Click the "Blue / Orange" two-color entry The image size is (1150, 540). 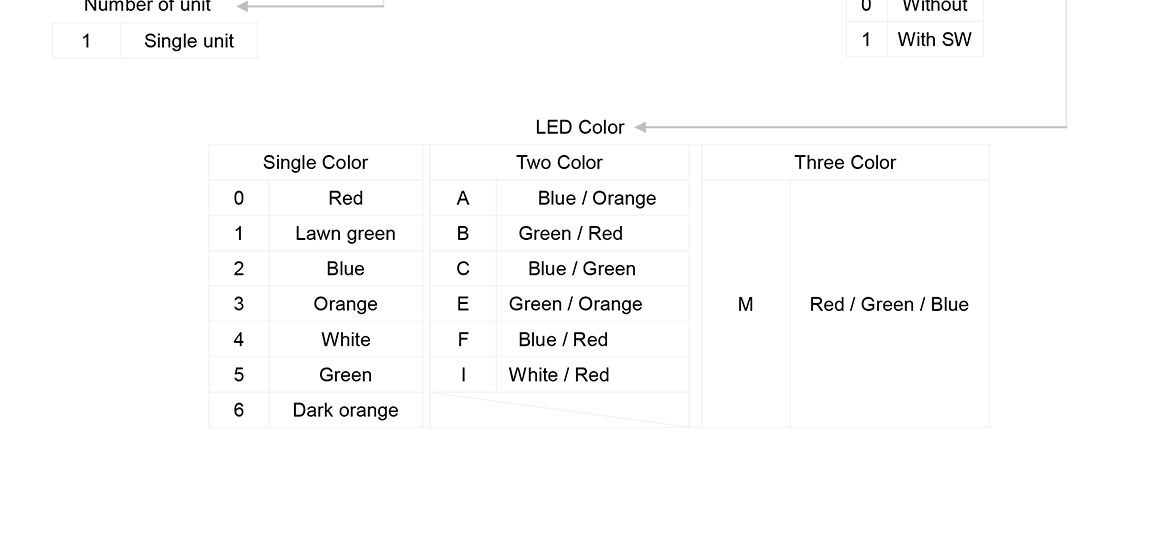point(596,198)
